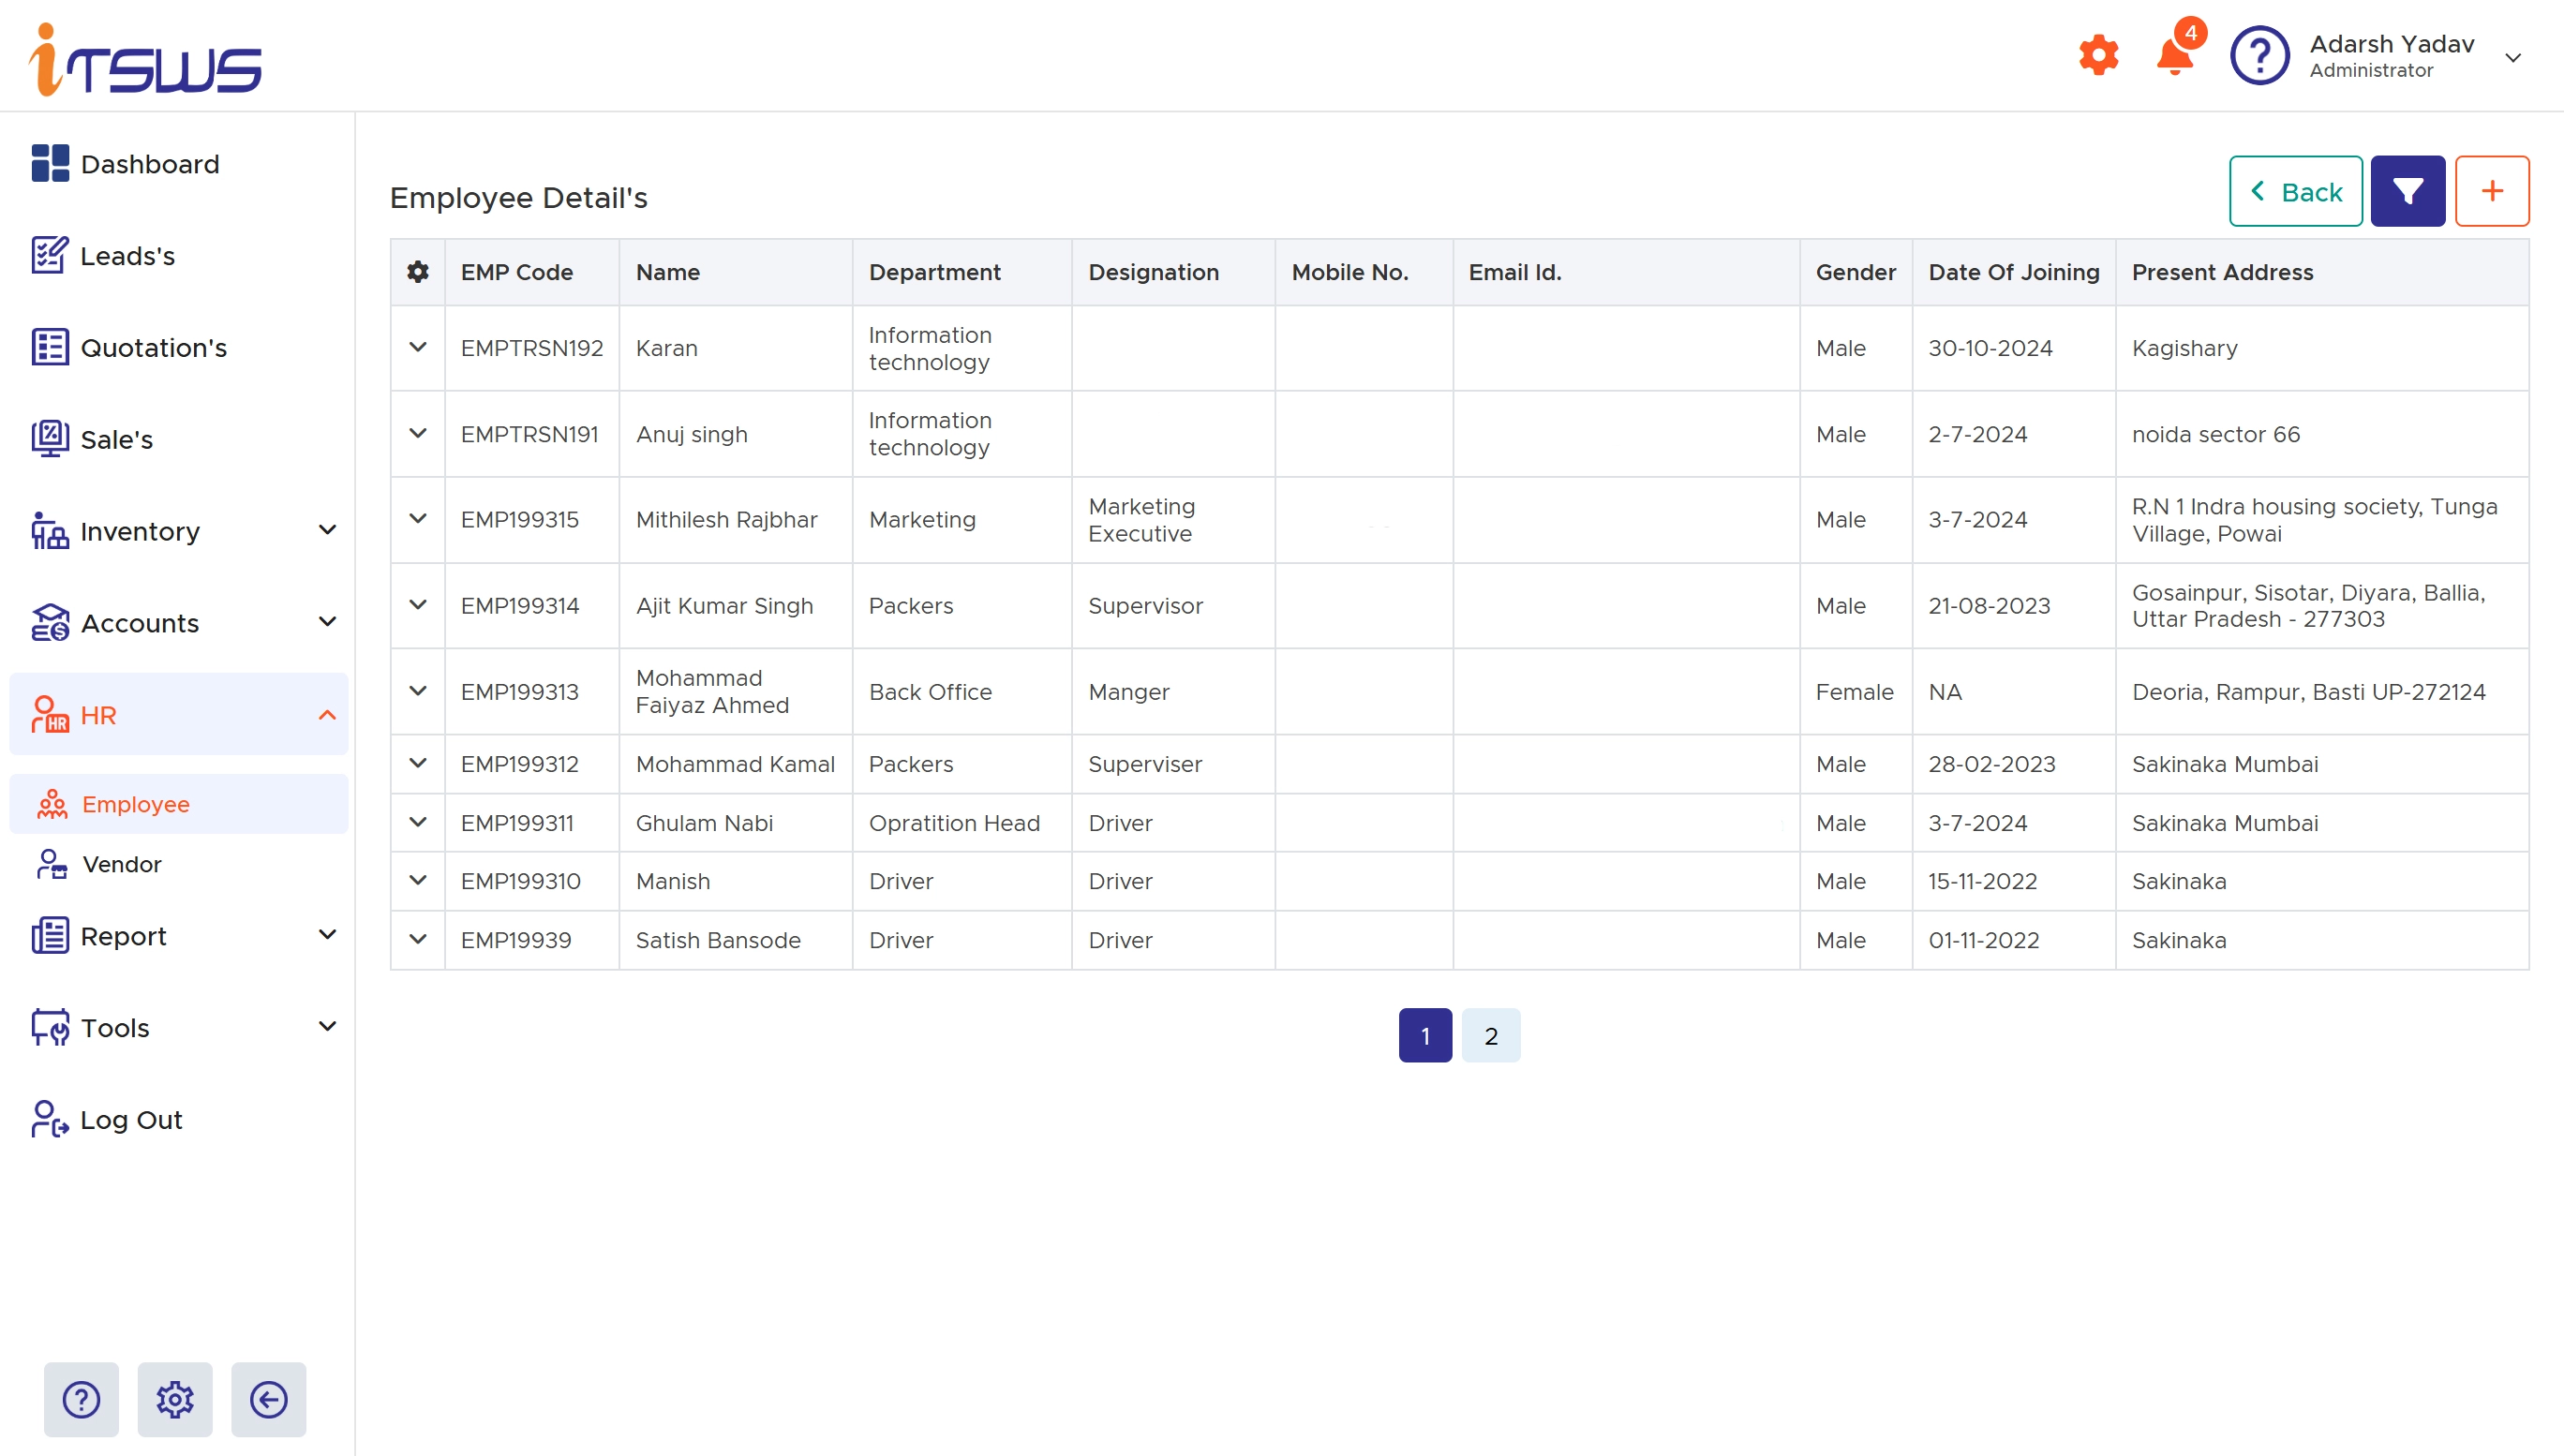This screenshot has width=2564, height=1456.
Task: Click the settings gear in top bar
Action: pyautogui.click(x=2097, y=55)
